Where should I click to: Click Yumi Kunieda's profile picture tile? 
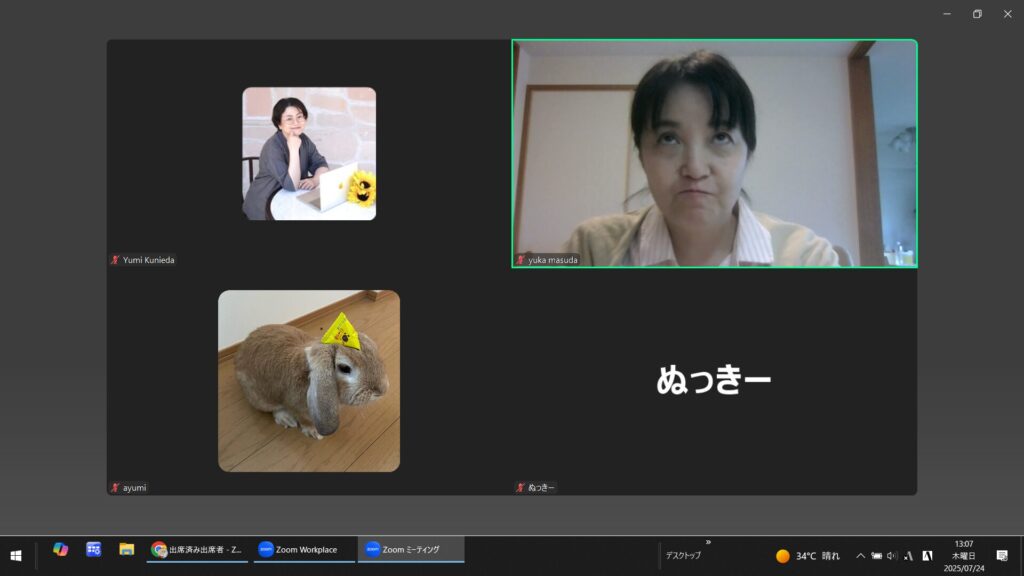pyautogui.click(x=309, y=153)
